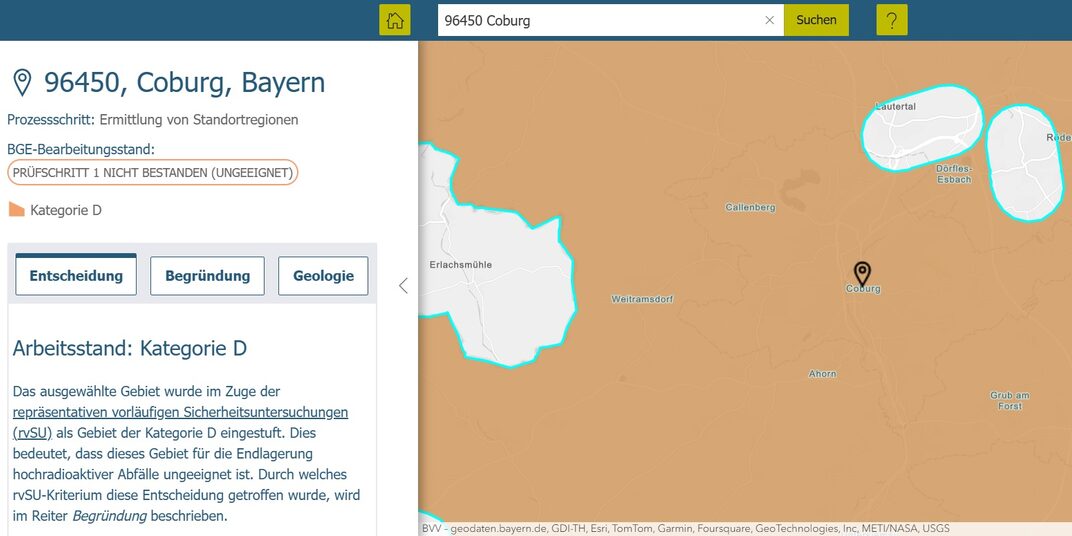Click the home icon button

coord(395,20)
